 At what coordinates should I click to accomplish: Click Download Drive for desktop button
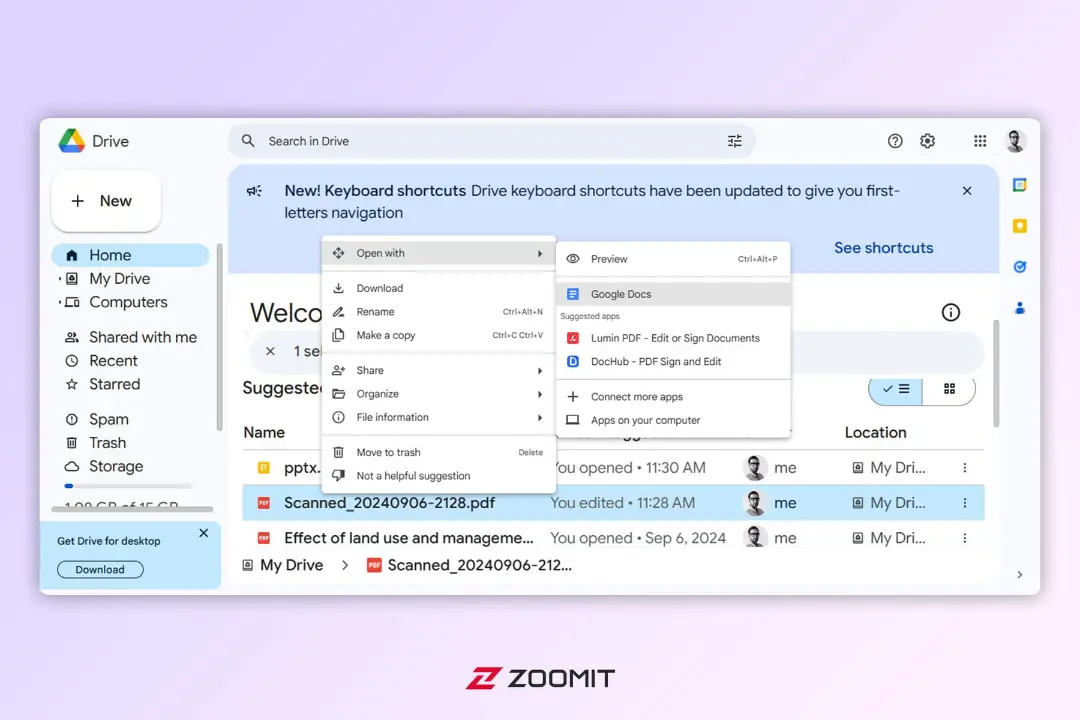coord(100,570)
